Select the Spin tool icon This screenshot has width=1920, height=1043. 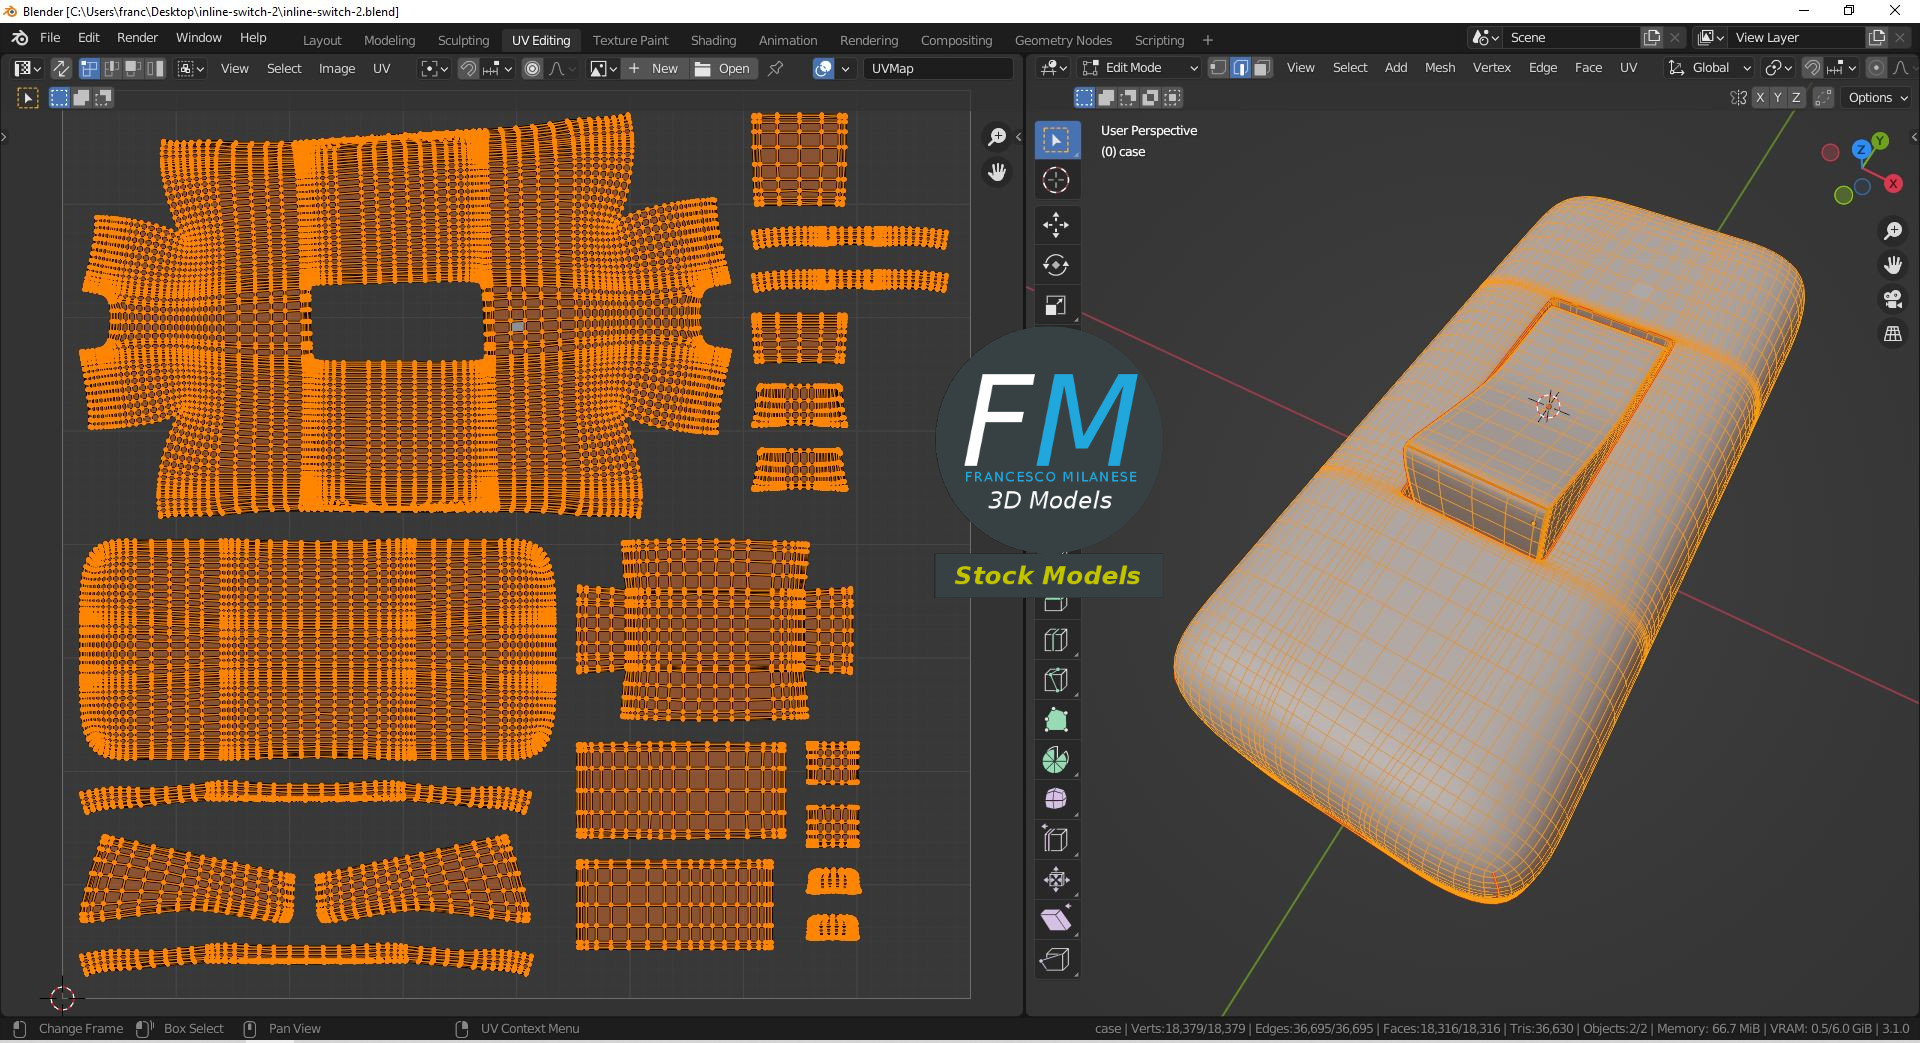pyautogui.click(x=1056, y=760)
